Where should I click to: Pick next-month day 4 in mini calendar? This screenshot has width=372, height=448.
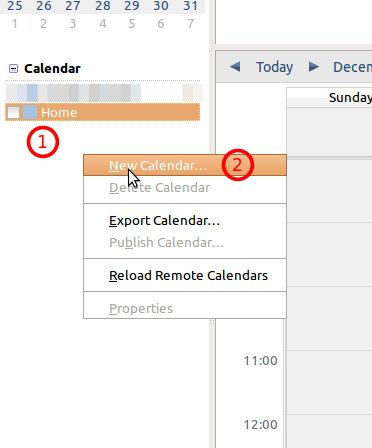[103, 24]
